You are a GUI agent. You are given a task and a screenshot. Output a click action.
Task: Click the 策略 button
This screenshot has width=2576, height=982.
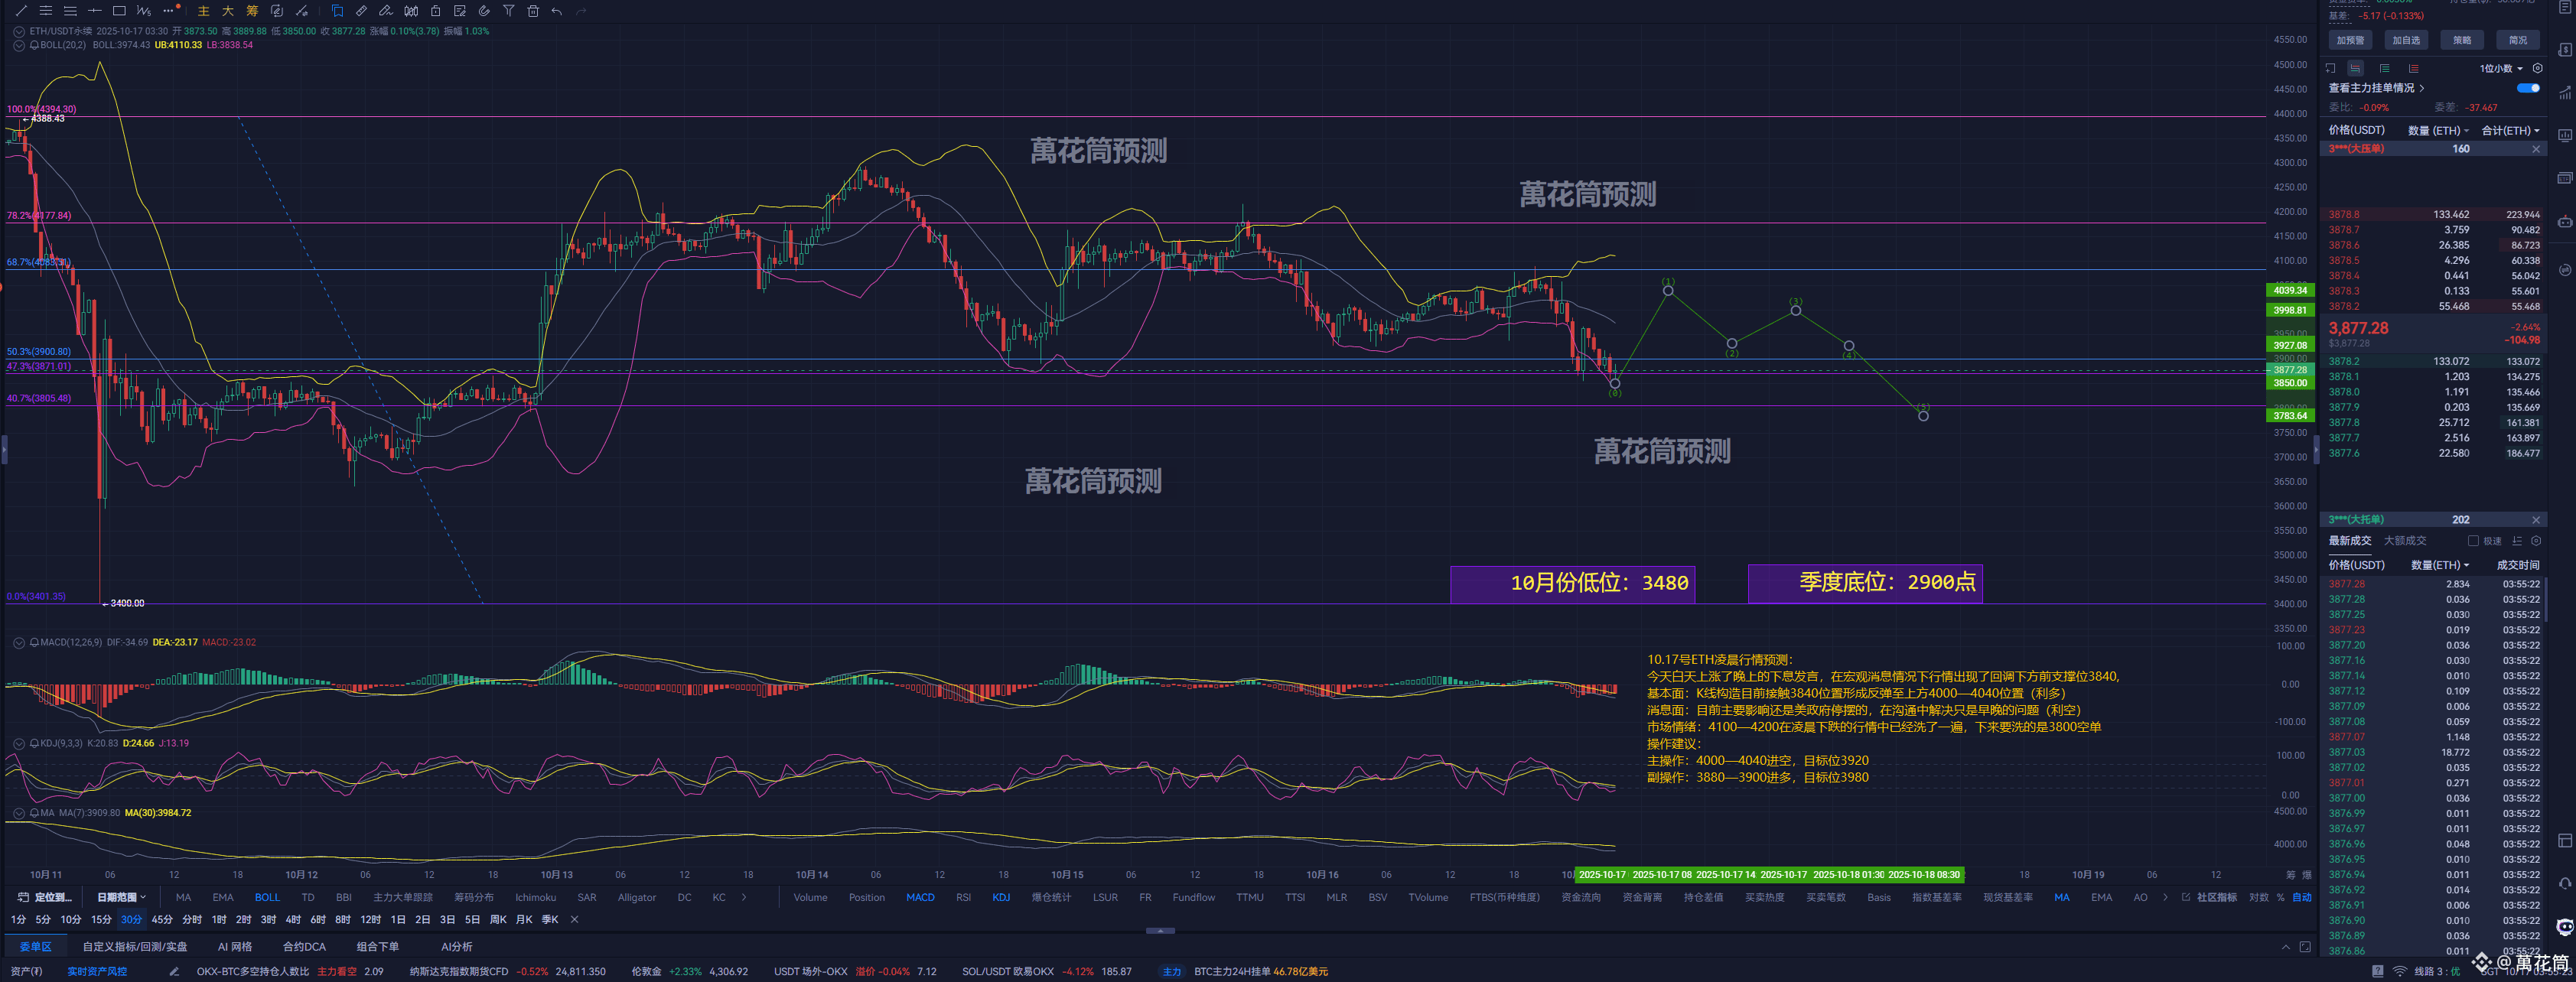2462,40
